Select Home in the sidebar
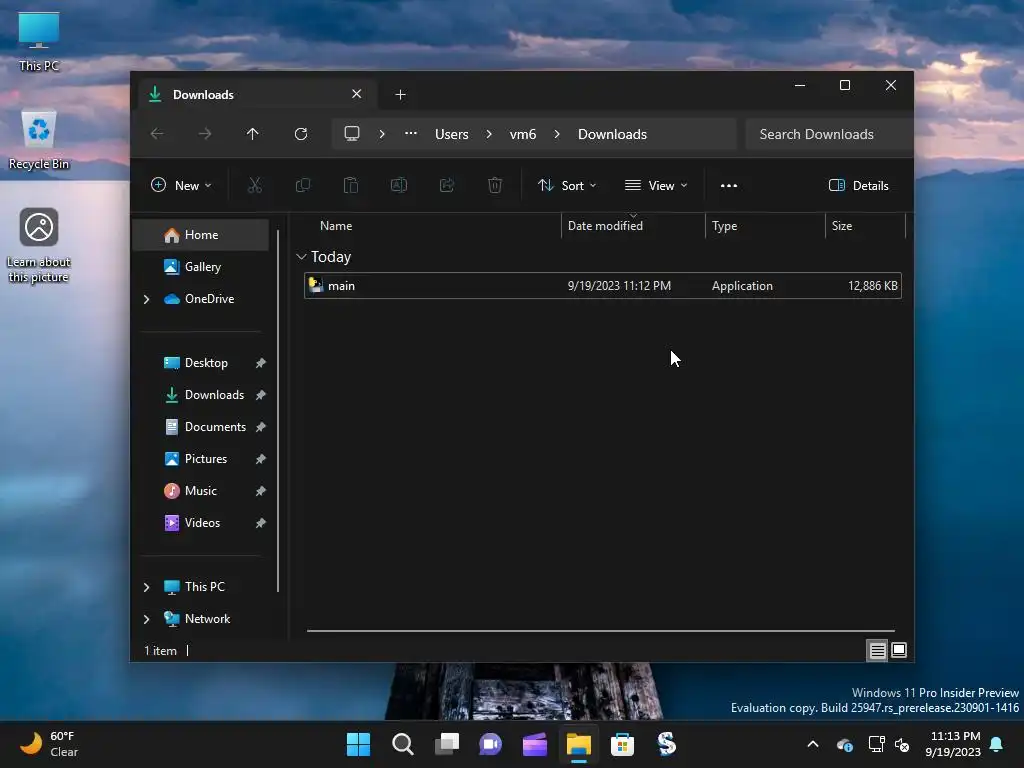Viewport: 1024px width, 768px height. click(201, 234)
